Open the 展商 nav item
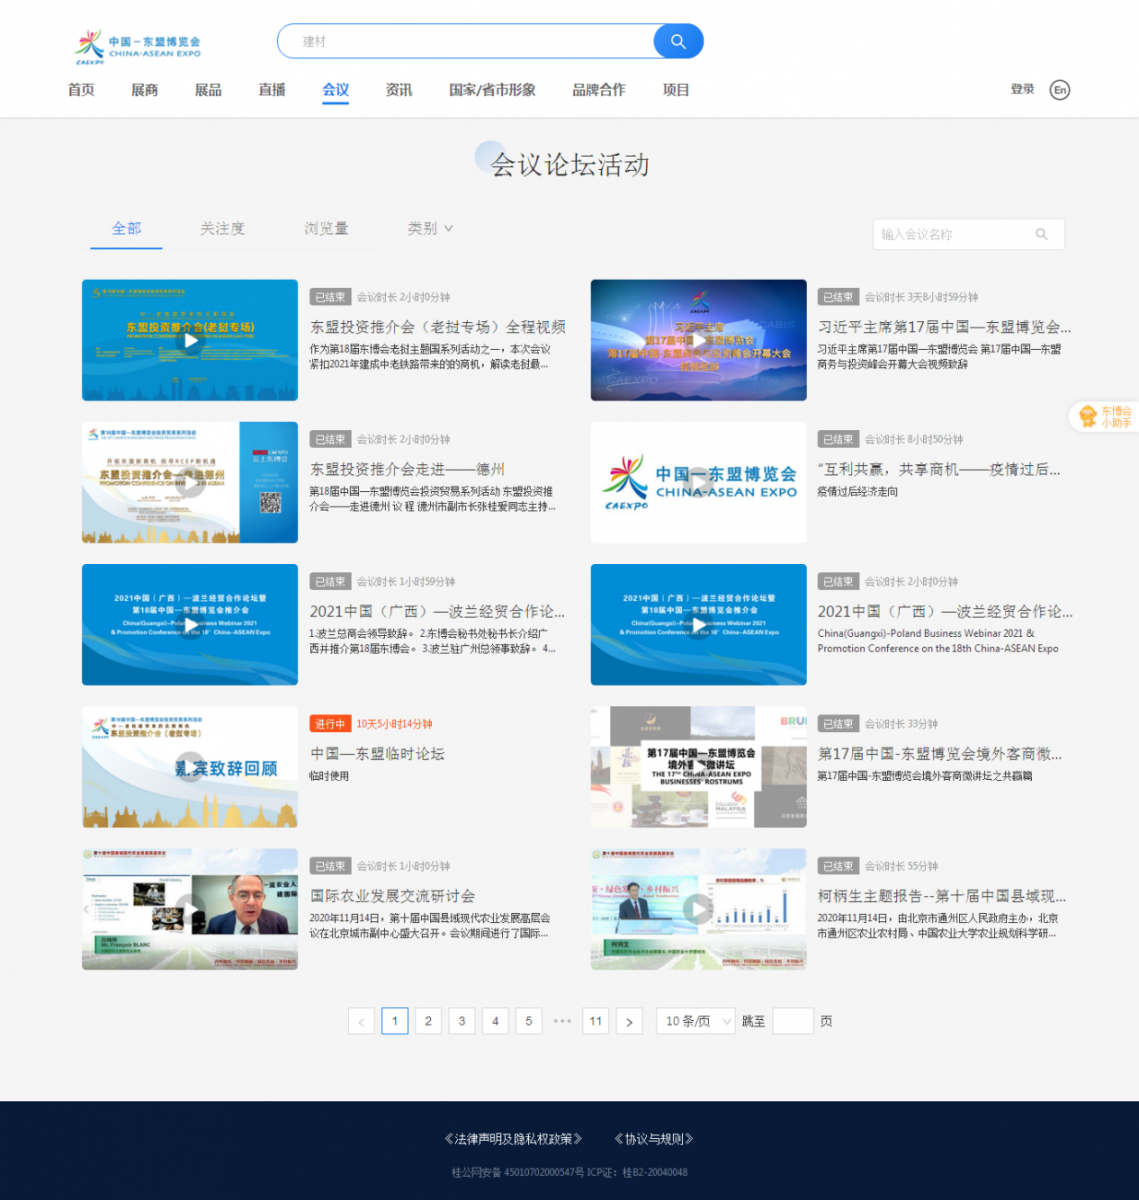Viewport: 1139px width, 1200px height. (x=145, y=90)
